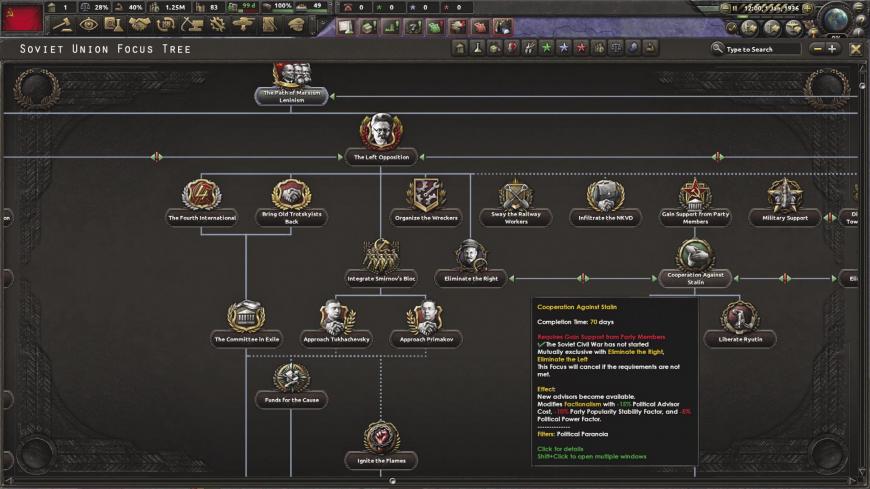This screenshot has height=489, width=870.
Task: Open the Intelligence agency eye icon
Action: coord(88,25)
